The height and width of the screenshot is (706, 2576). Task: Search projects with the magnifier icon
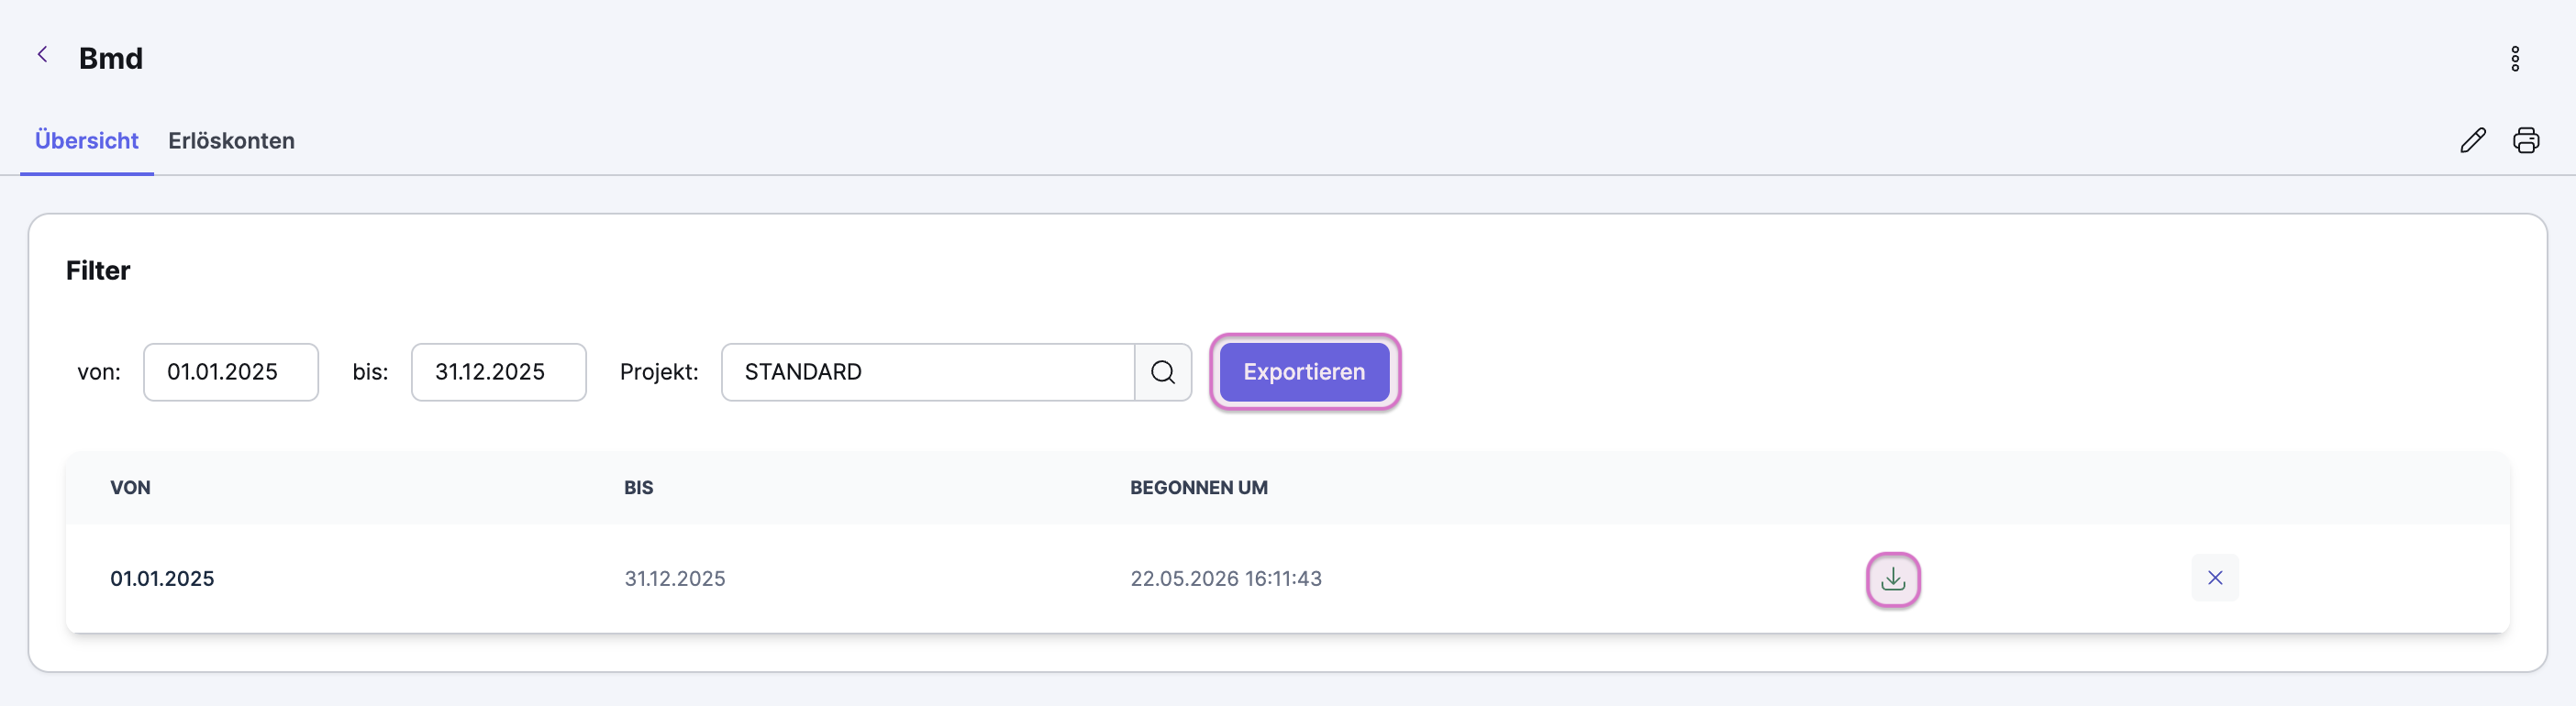[1163, 372]
